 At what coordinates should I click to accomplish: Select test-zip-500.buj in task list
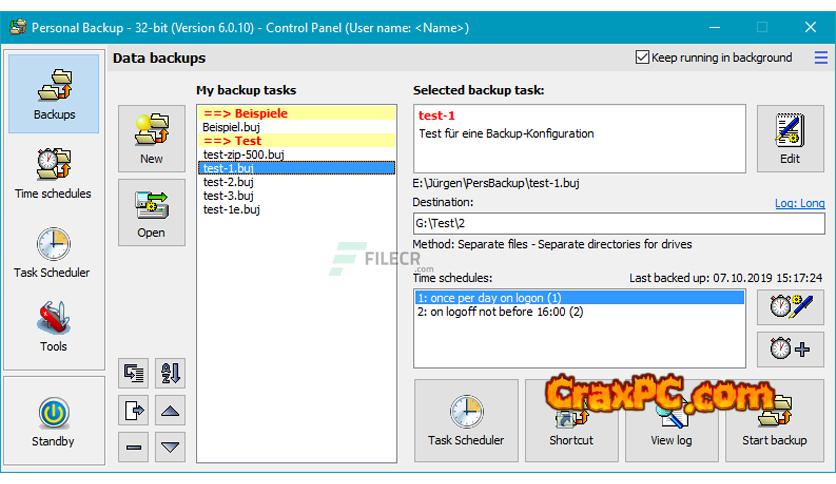click(x=296, y=155)
